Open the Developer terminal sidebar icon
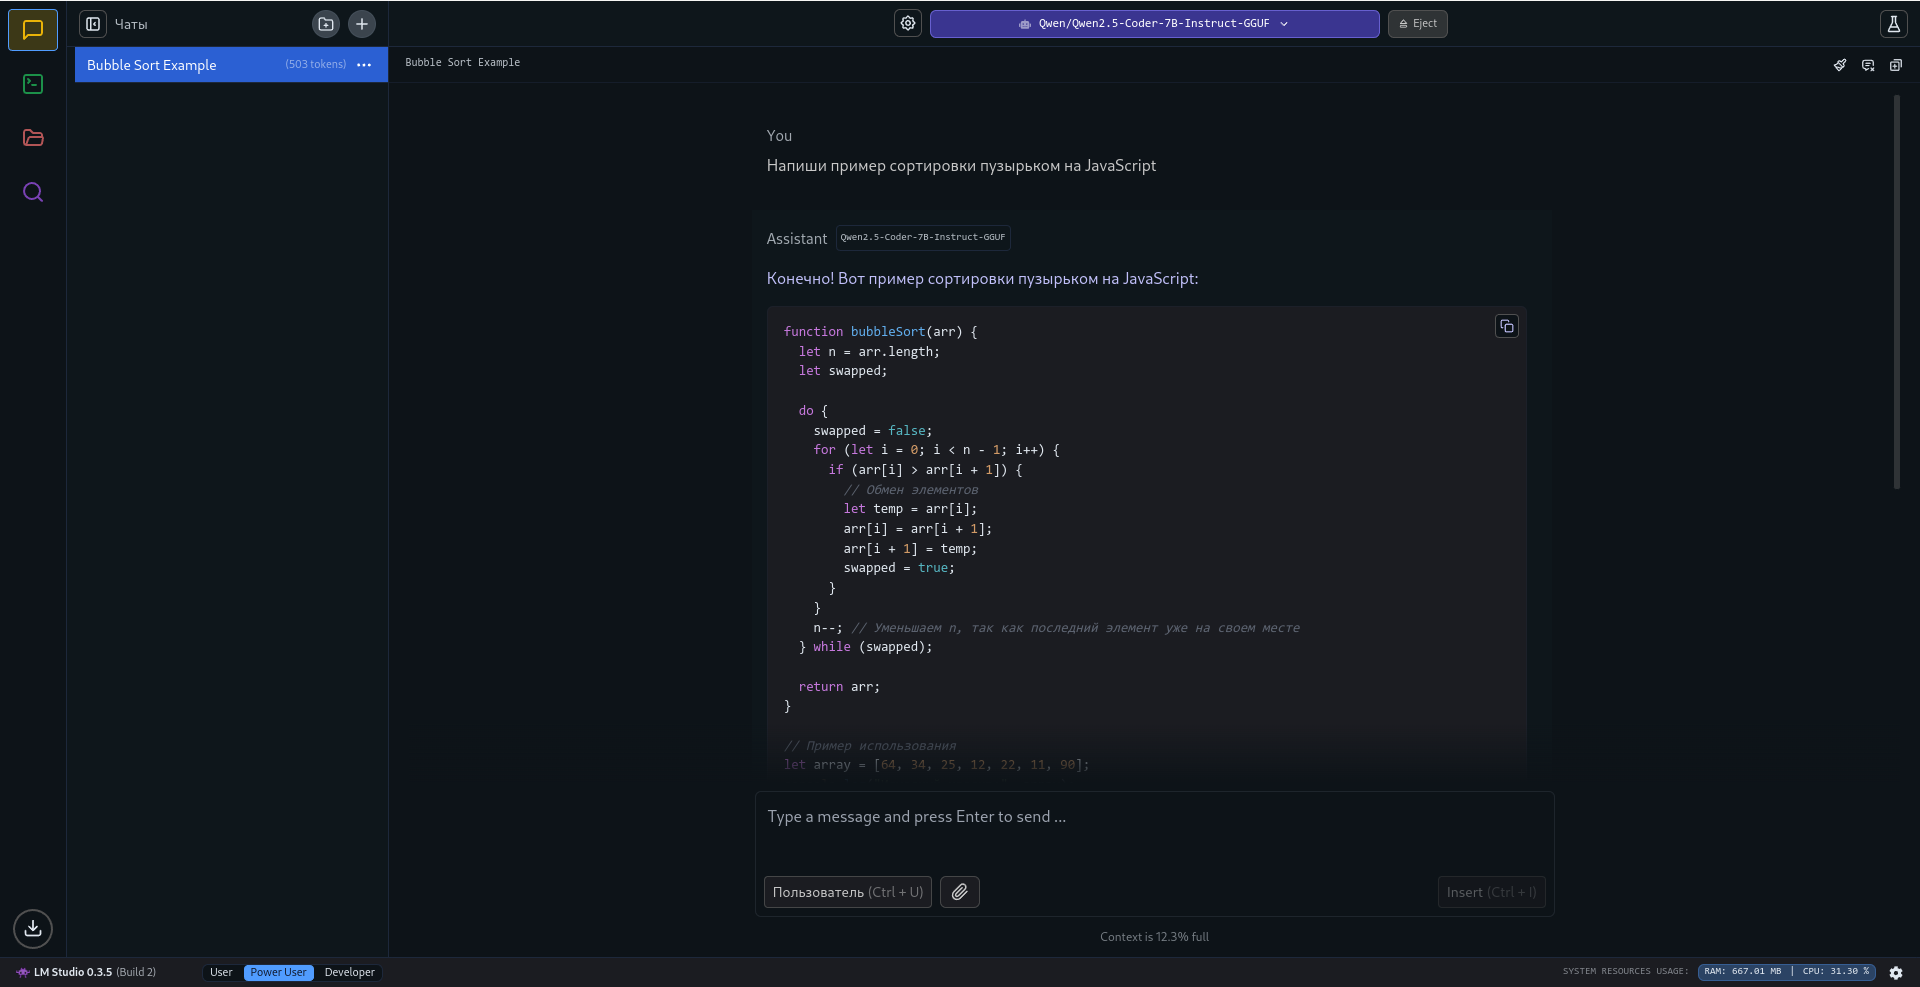The width and height of the screenshot is (1920, 987). (33, 84)
